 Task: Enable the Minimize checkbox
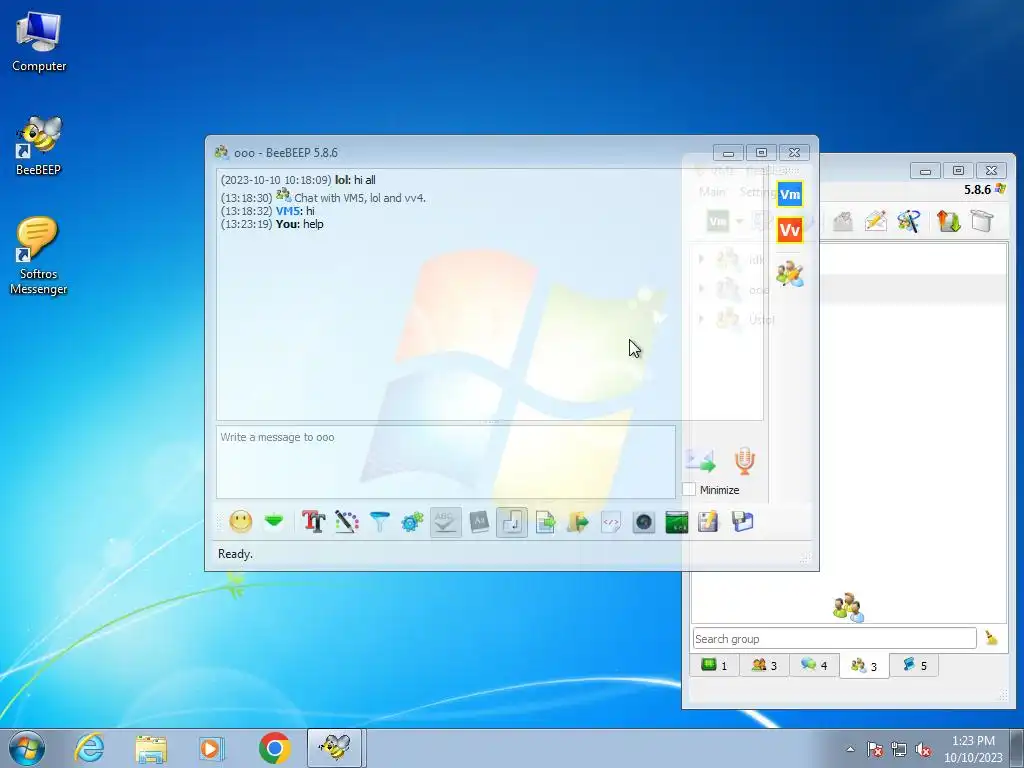tap(689, 489)
